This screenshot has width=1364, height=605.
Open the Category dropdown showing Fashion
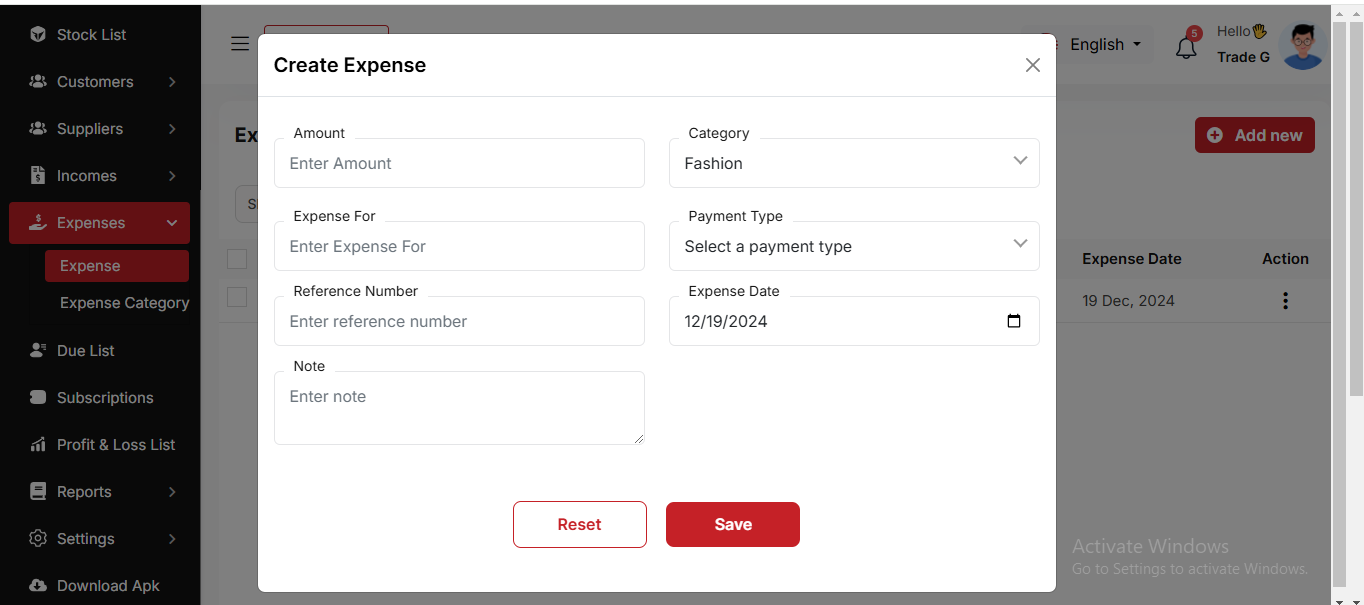(x=853, y=163)
